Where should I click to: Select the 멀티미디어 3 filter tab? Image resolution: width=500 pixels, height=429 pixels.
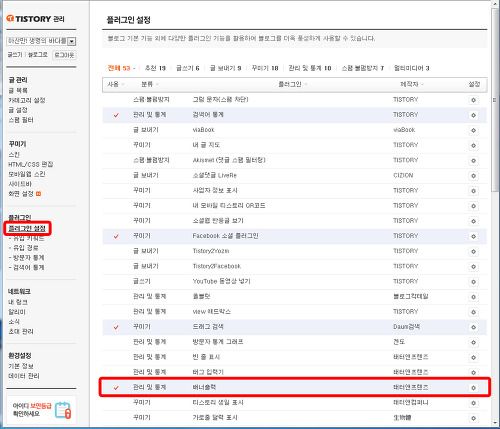pos(412,68)
